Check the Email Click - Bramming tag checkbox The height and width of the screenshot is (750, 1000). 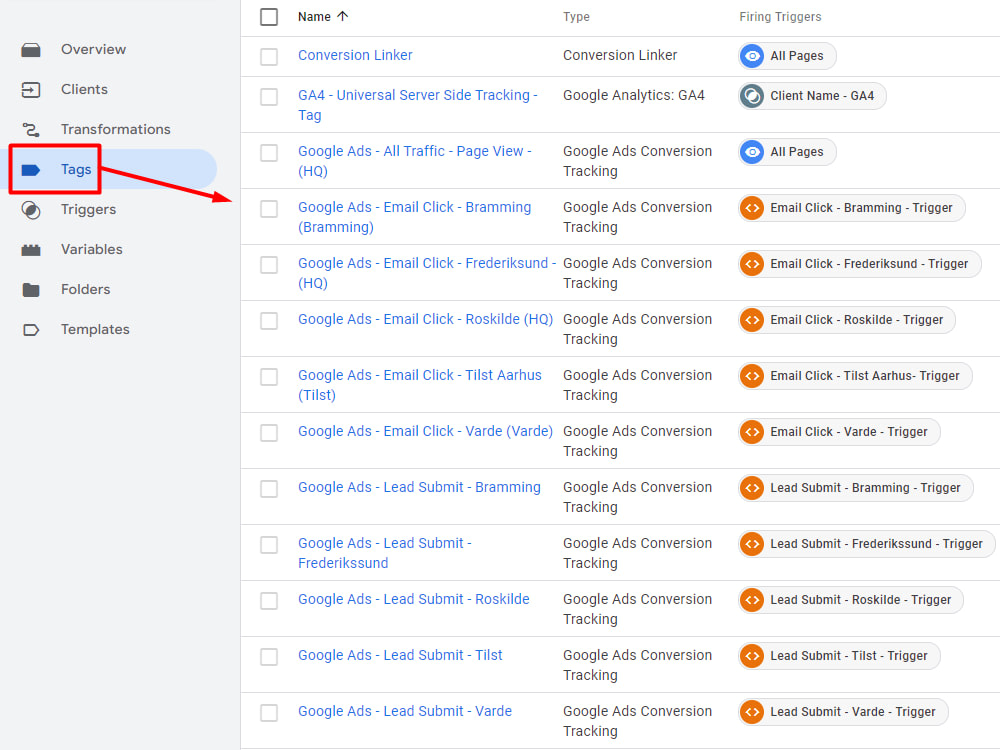coord(269,209)
